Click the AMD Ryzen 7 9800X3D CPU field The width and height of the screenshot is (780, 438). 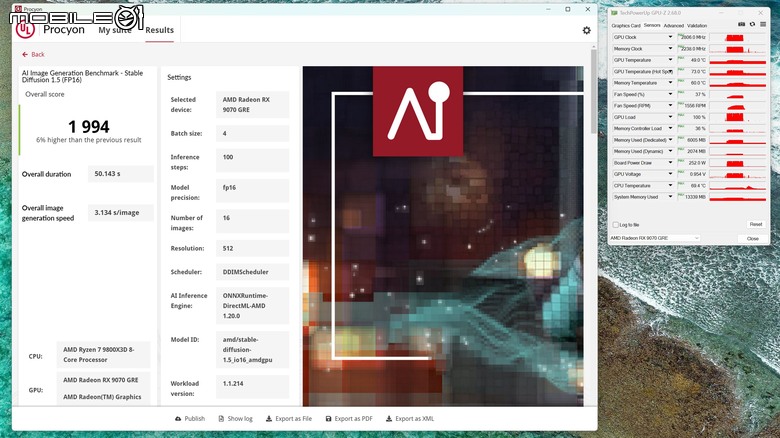pos(103,354)
